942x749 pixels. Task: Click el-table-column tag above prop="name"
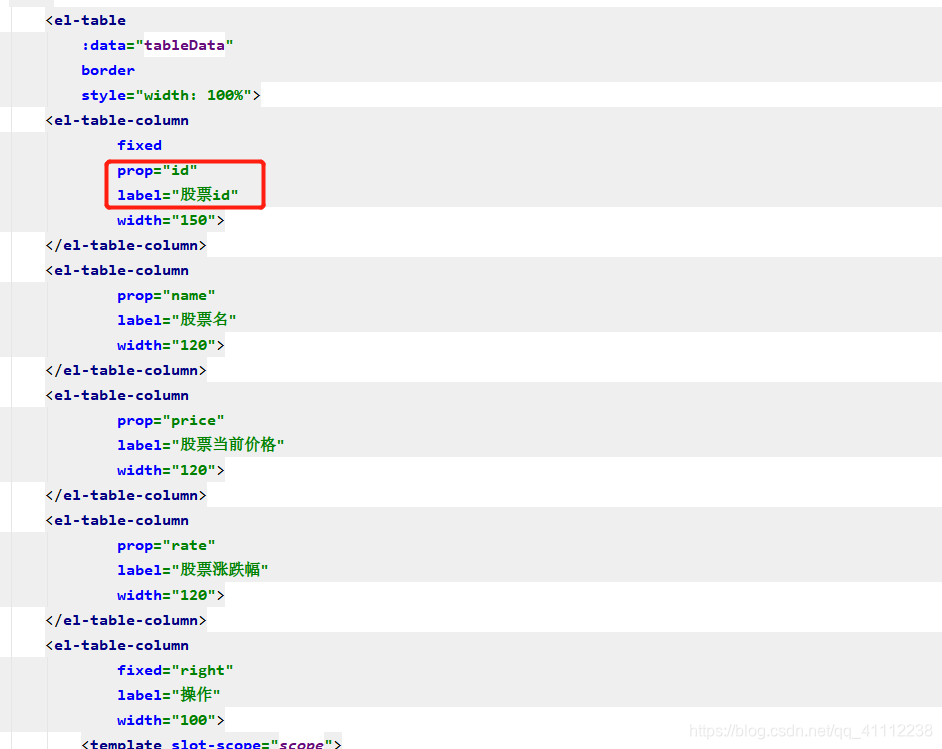coord(117,270)
